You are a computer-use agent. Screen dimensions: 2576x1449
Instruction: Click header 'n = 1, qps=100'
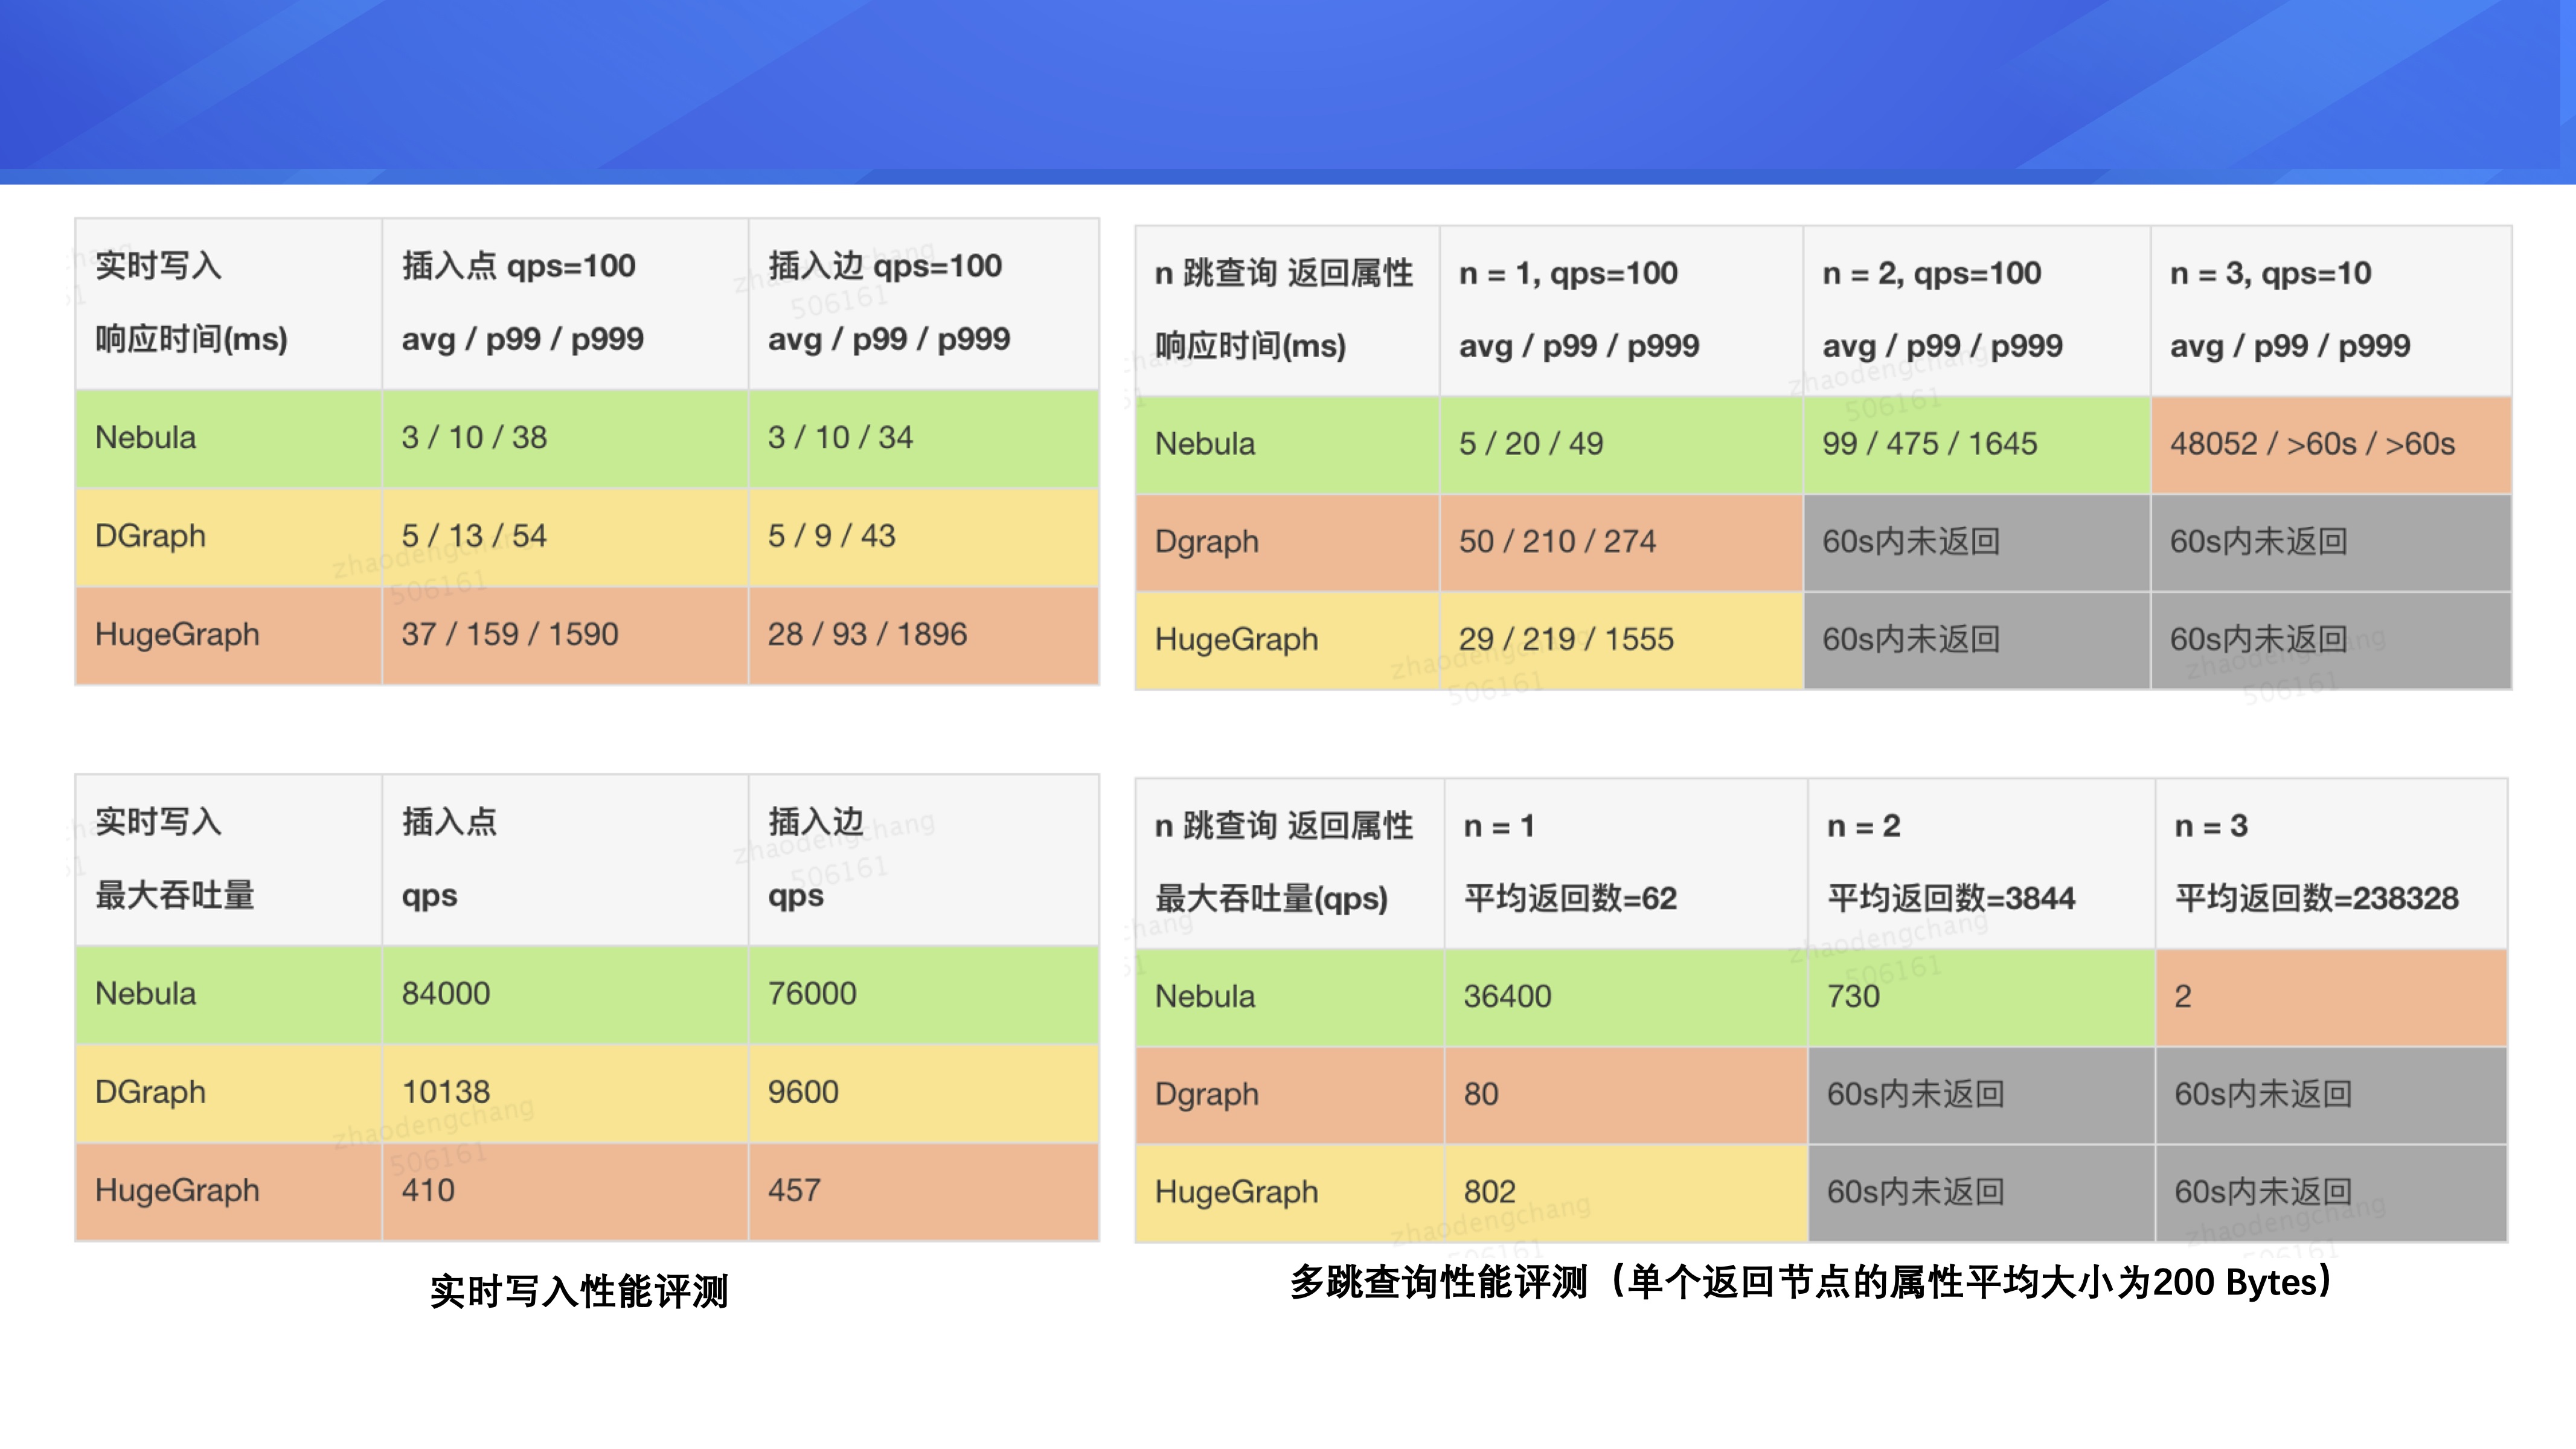(1568, 273)
